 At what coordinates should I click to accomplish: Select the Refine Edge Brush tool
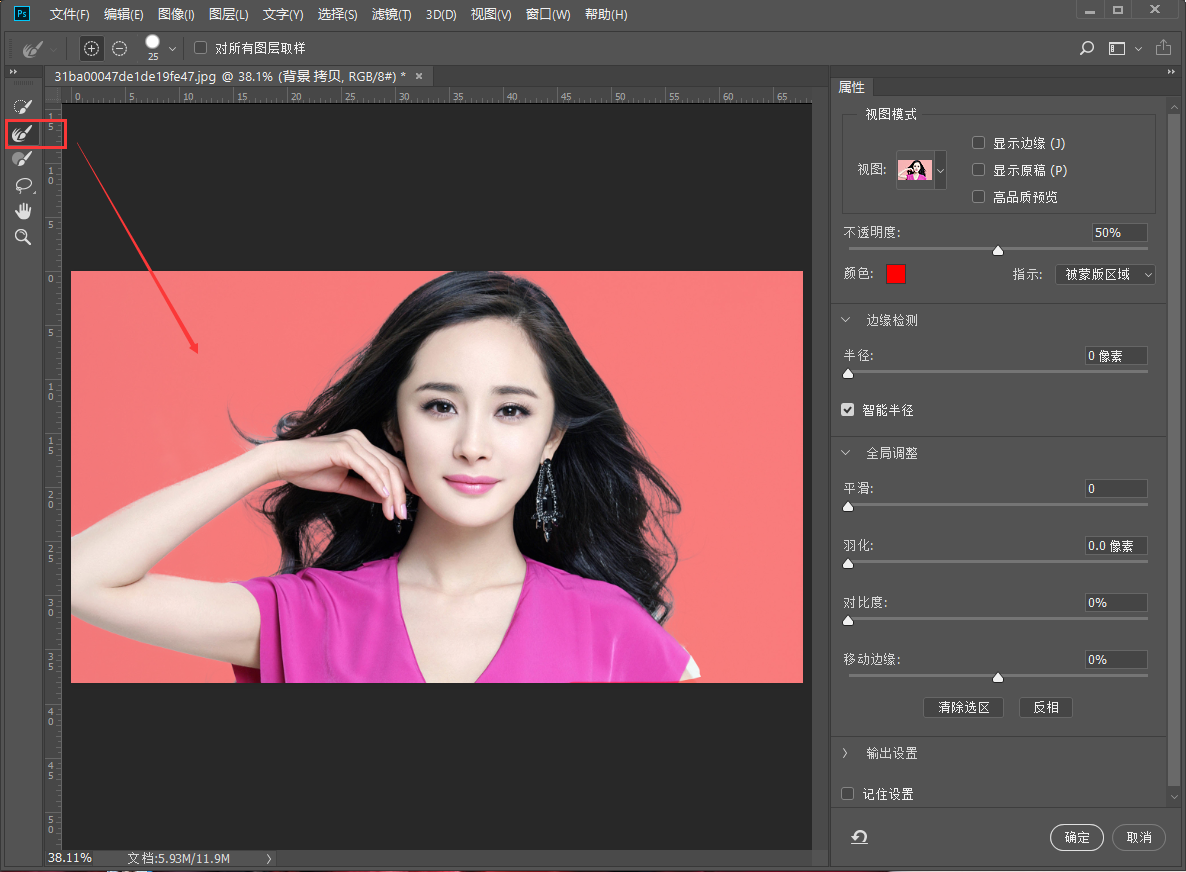23,132
